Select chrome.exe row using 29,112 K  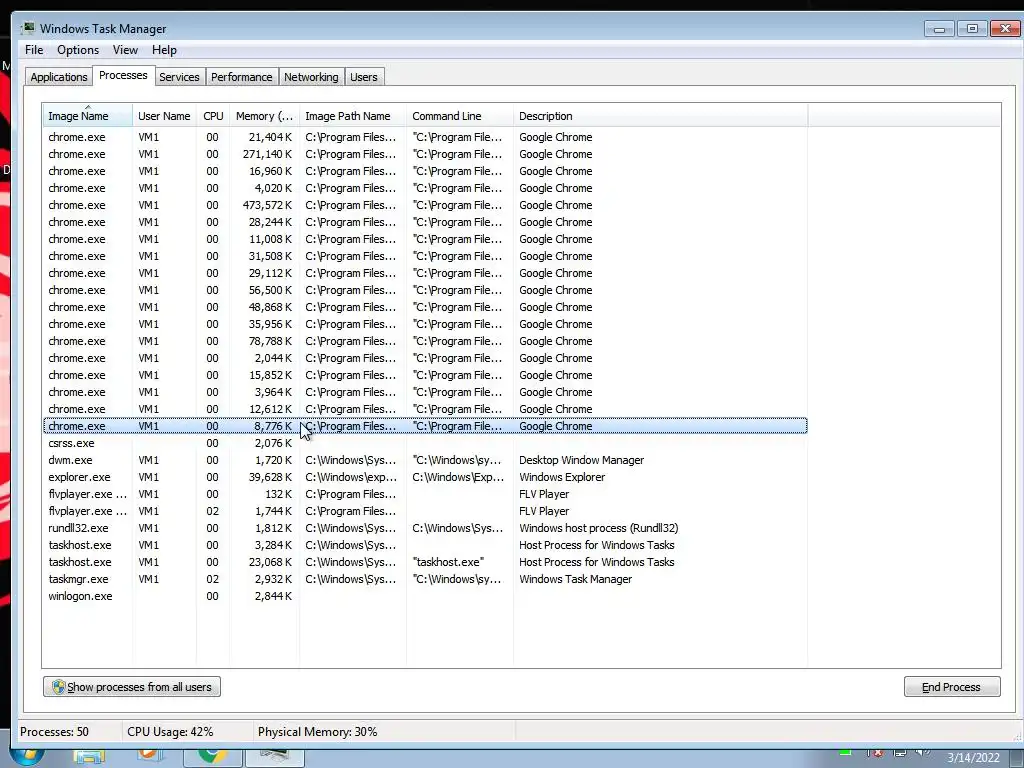click(x=425, y=273)
